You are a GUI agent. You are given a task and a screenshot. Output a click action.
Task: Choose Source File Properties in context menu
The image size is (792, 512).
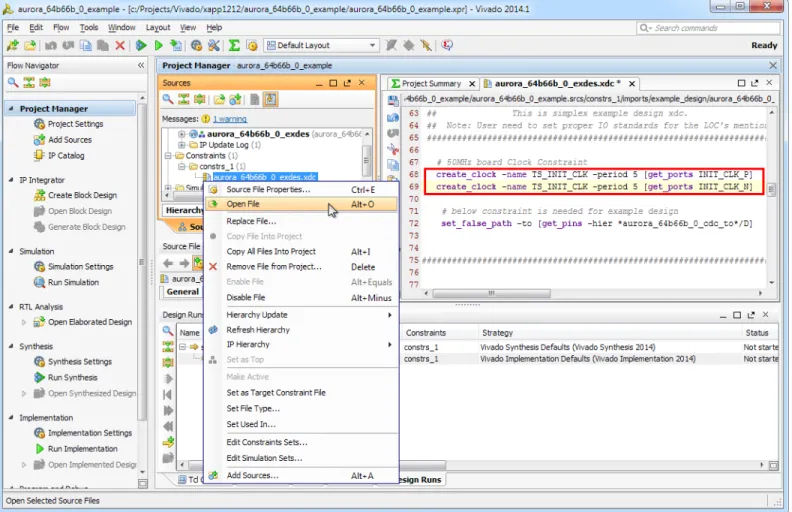pos(301,189)
